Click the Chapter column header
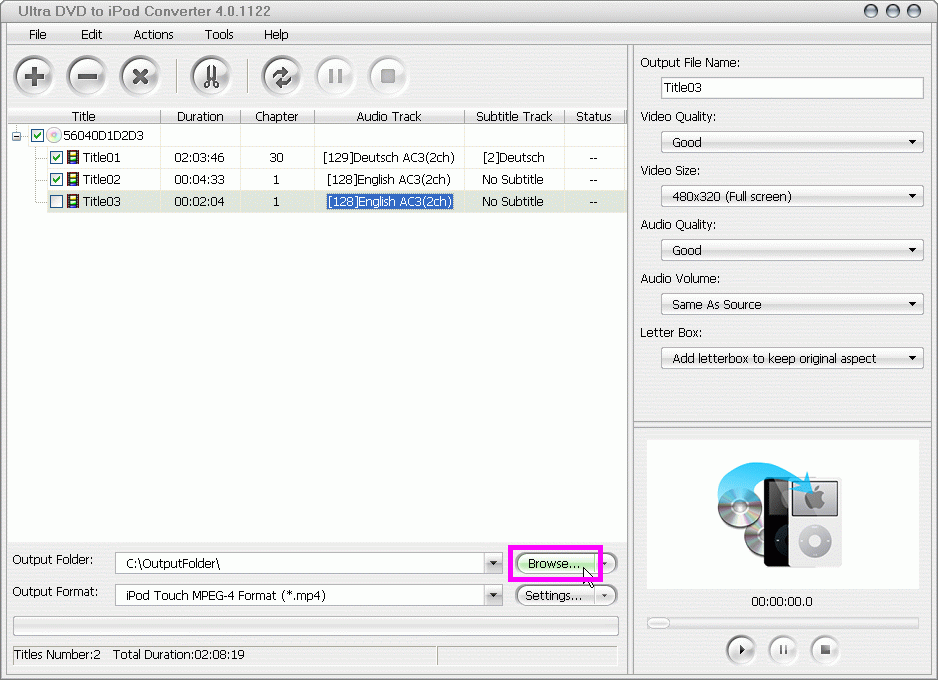 (276, 117)
